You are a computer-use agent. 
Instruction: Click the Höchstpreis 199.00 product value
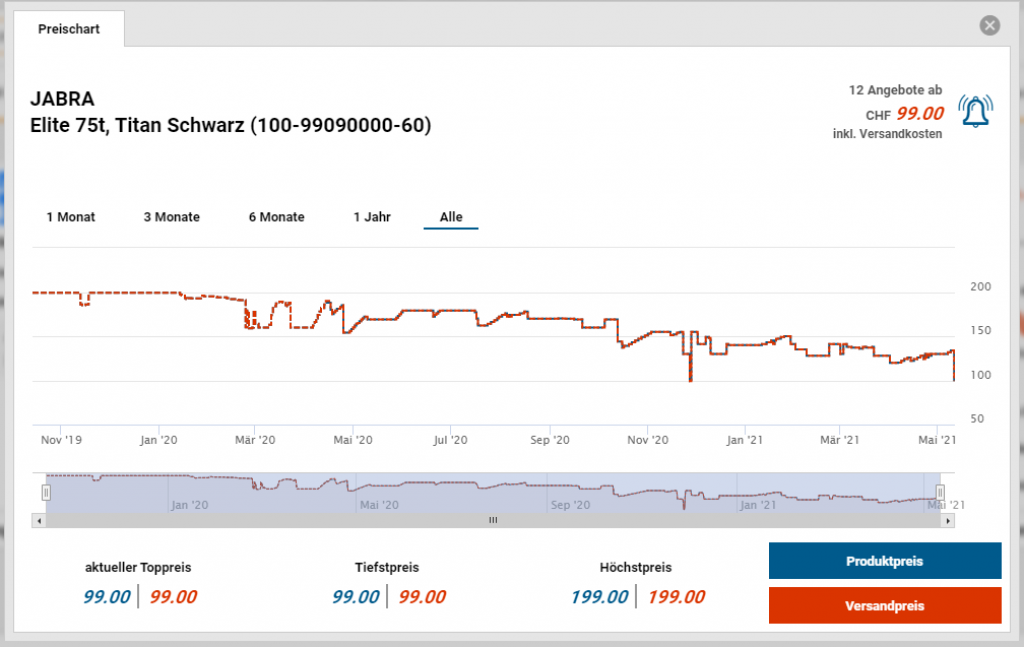pos(600,597)
